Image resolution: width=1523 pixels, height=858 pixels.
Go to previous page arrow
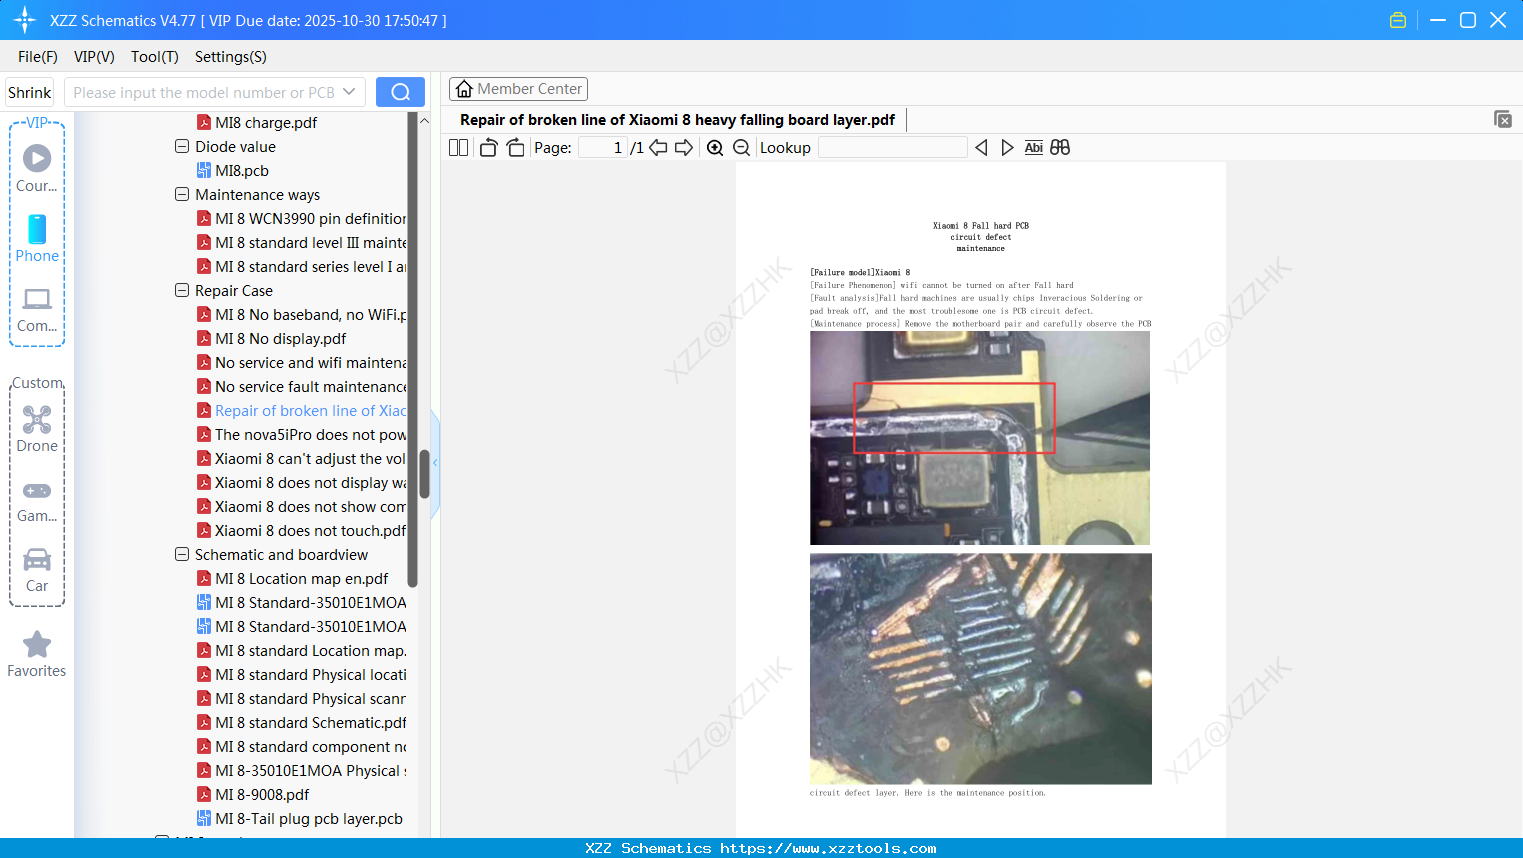pos(658,148)
